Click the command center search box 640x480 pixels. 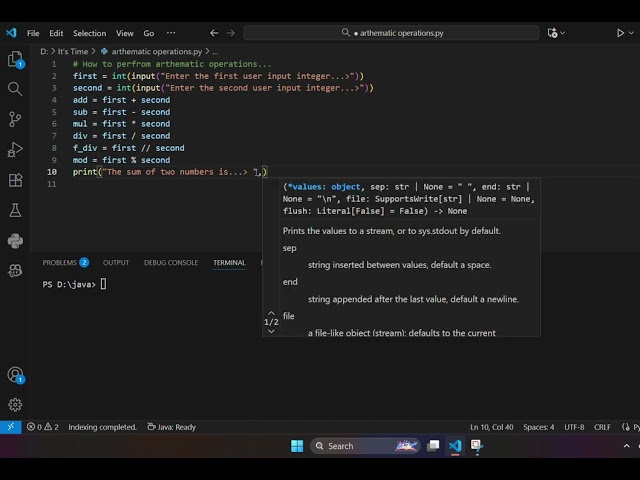point(391,33)
